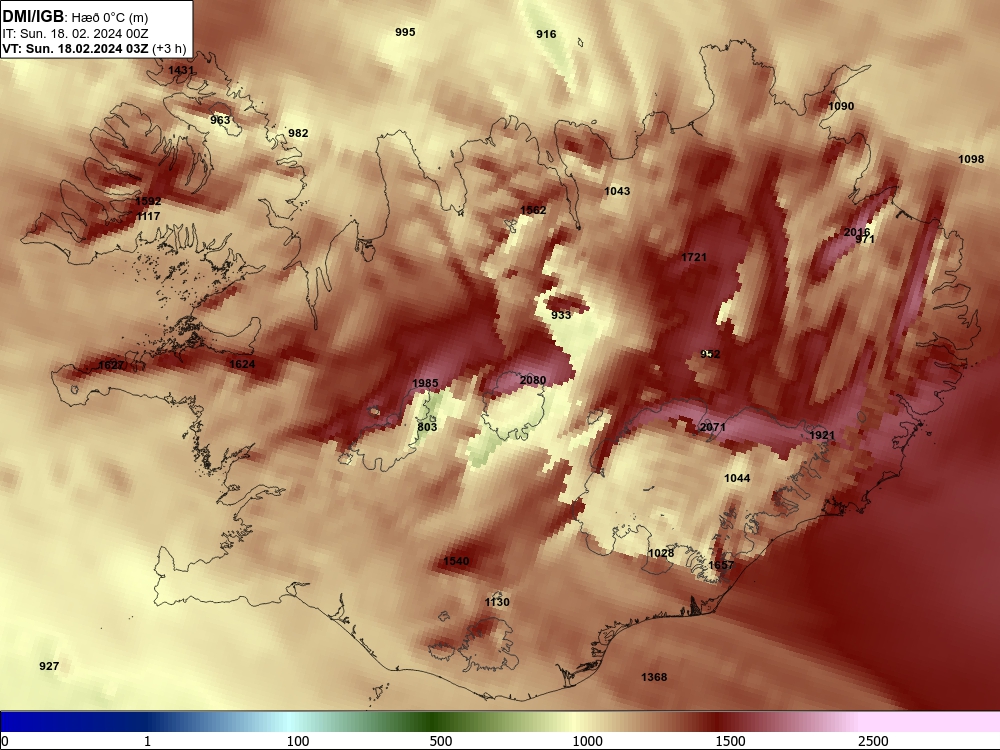Click the VT valid time line

[x=94, y=48]
